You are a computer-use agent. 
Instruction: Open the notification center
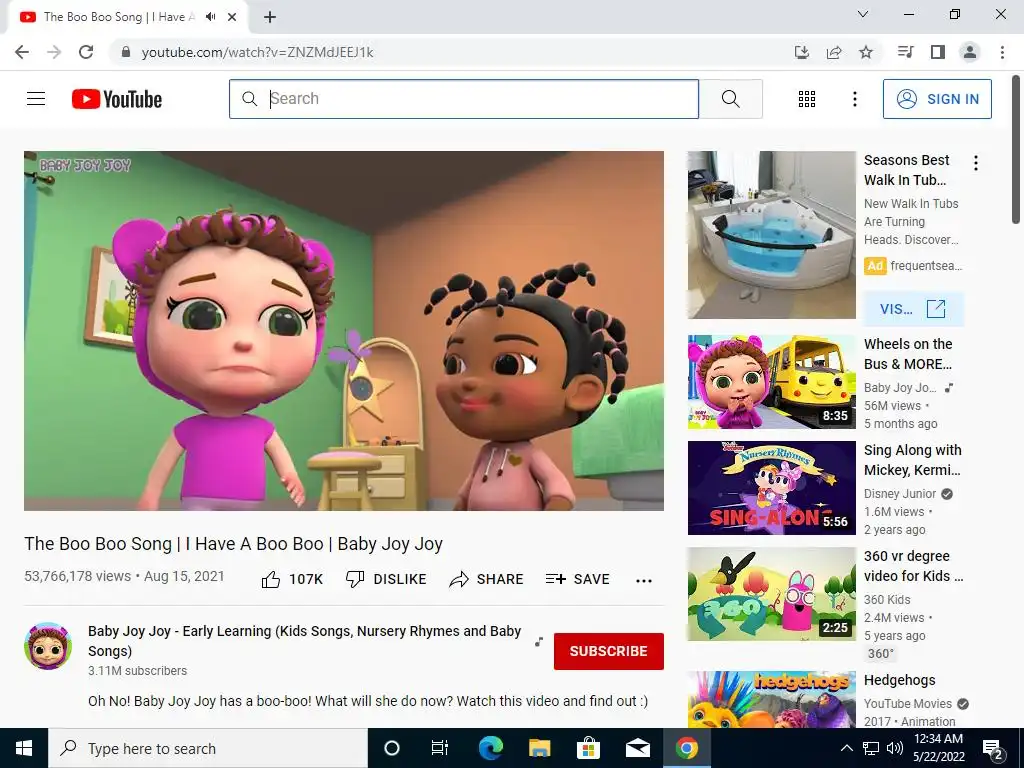point(993,748)
